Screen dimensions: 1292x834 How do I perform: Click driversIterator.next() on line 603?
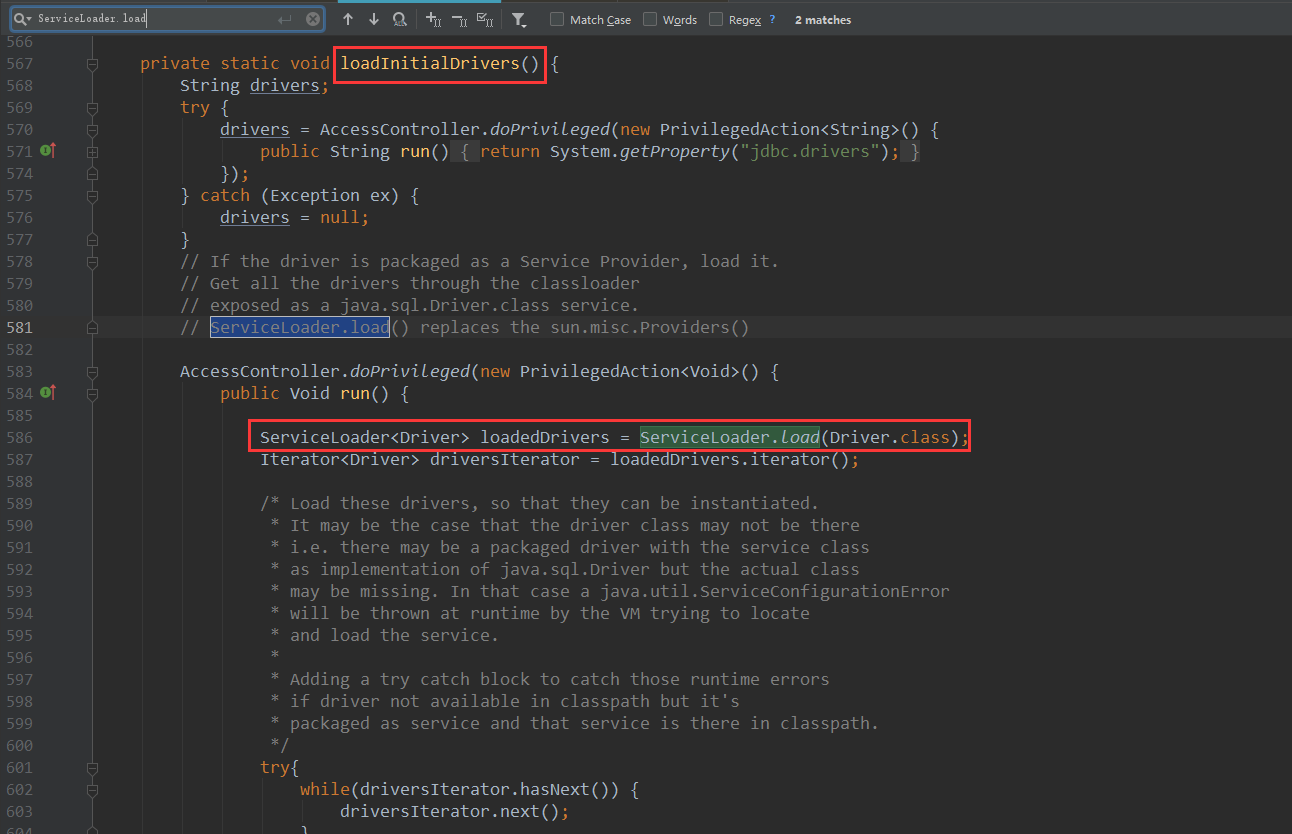(450, 811)
